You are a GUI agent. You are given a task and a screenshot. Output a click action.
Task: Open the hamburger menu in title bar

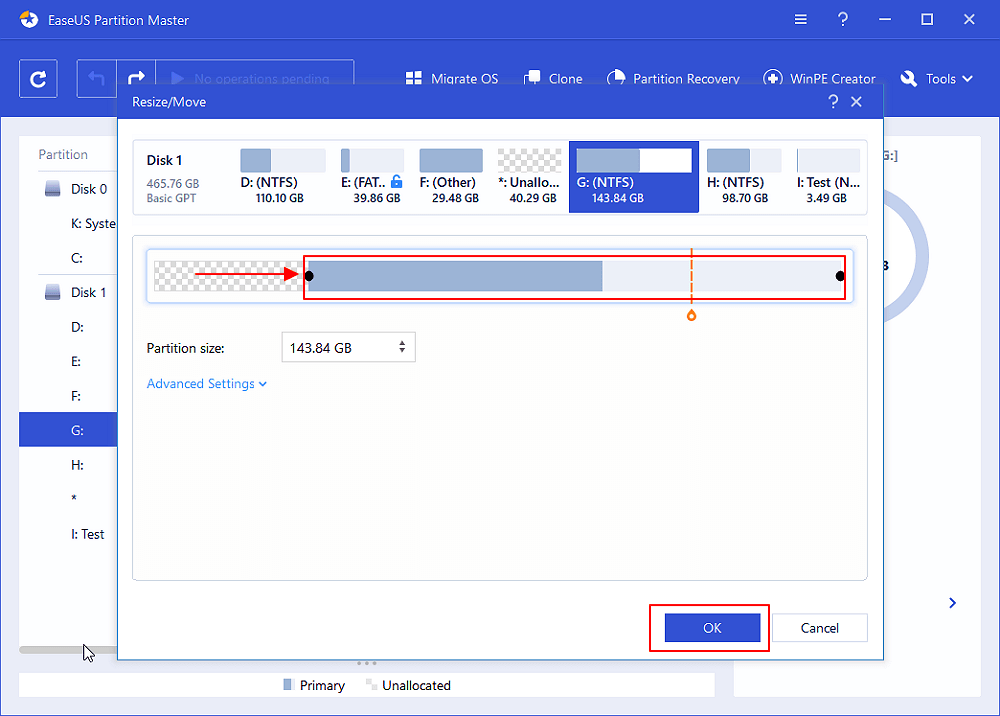click(x=800, y=20)
